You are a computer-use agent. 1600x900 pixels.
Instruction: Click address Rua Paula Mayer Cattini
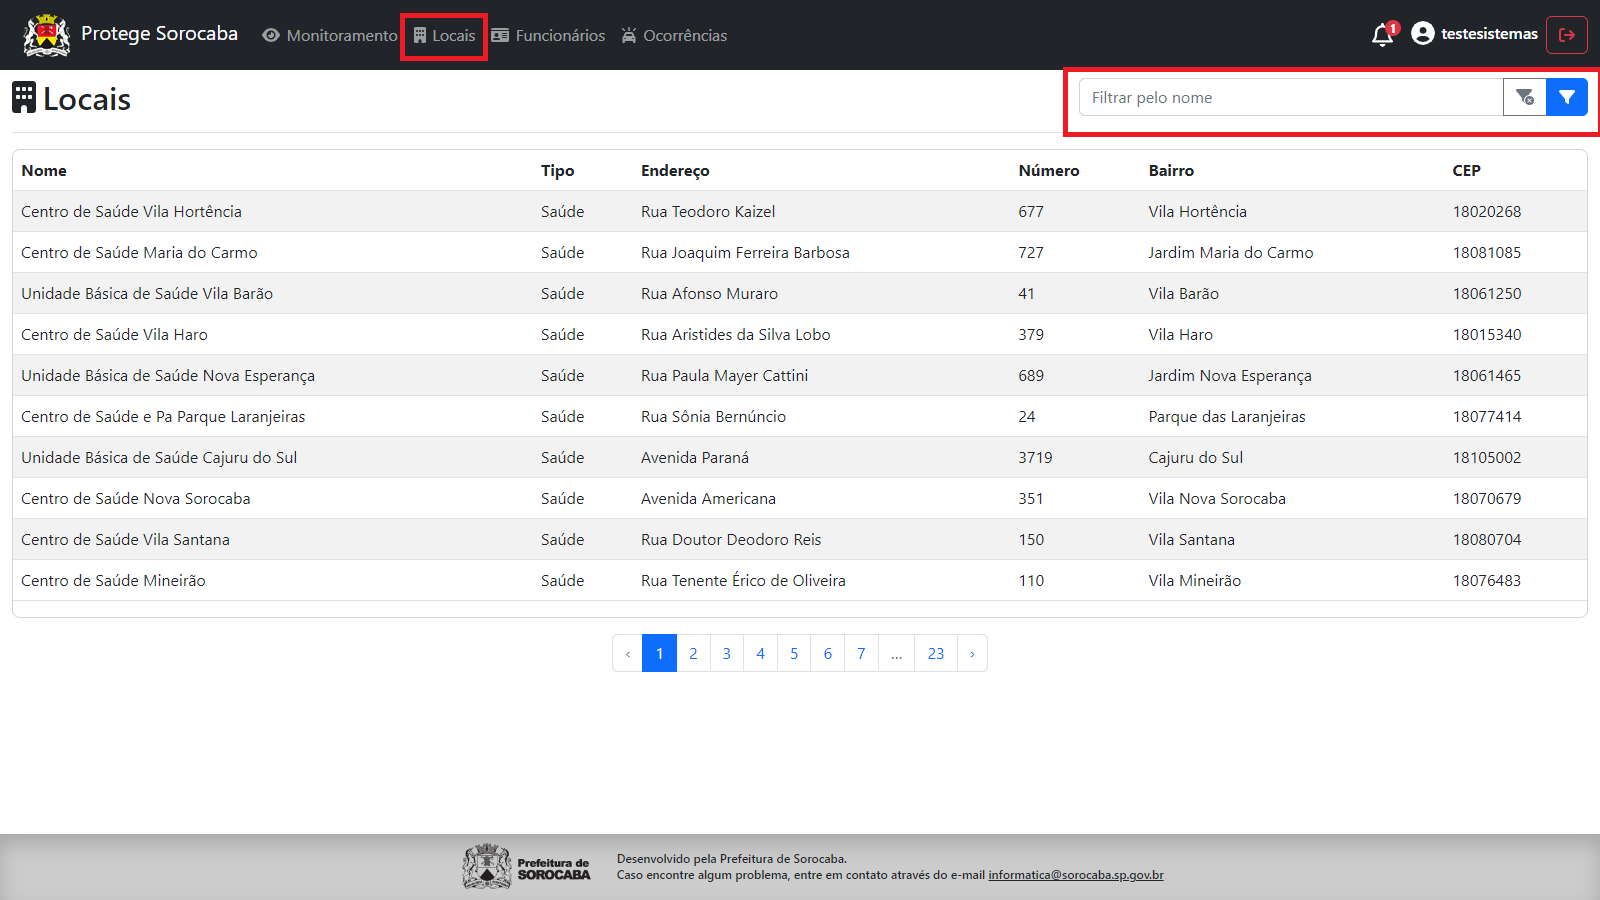click(x=725, y=375)
